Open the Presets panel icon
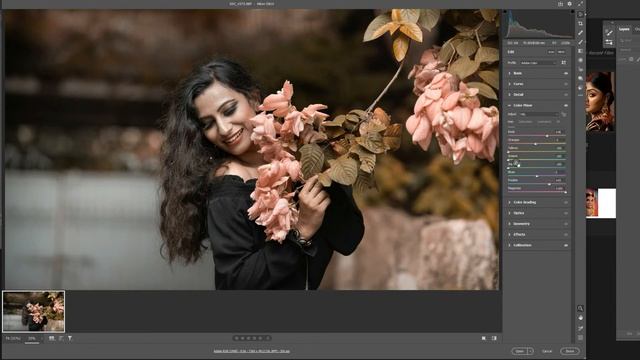Screen dimensions: 640x360 (x=580, y=87)
